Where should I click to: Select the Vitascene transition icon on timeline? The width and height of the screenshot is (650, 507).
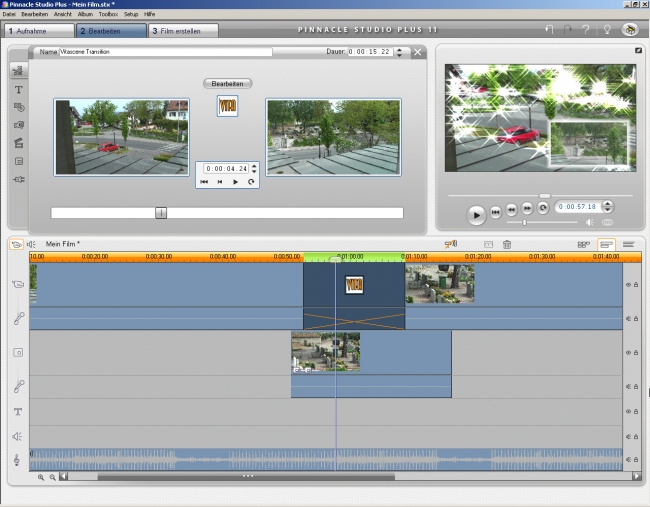pyautogui.click(x=354, y=286)
